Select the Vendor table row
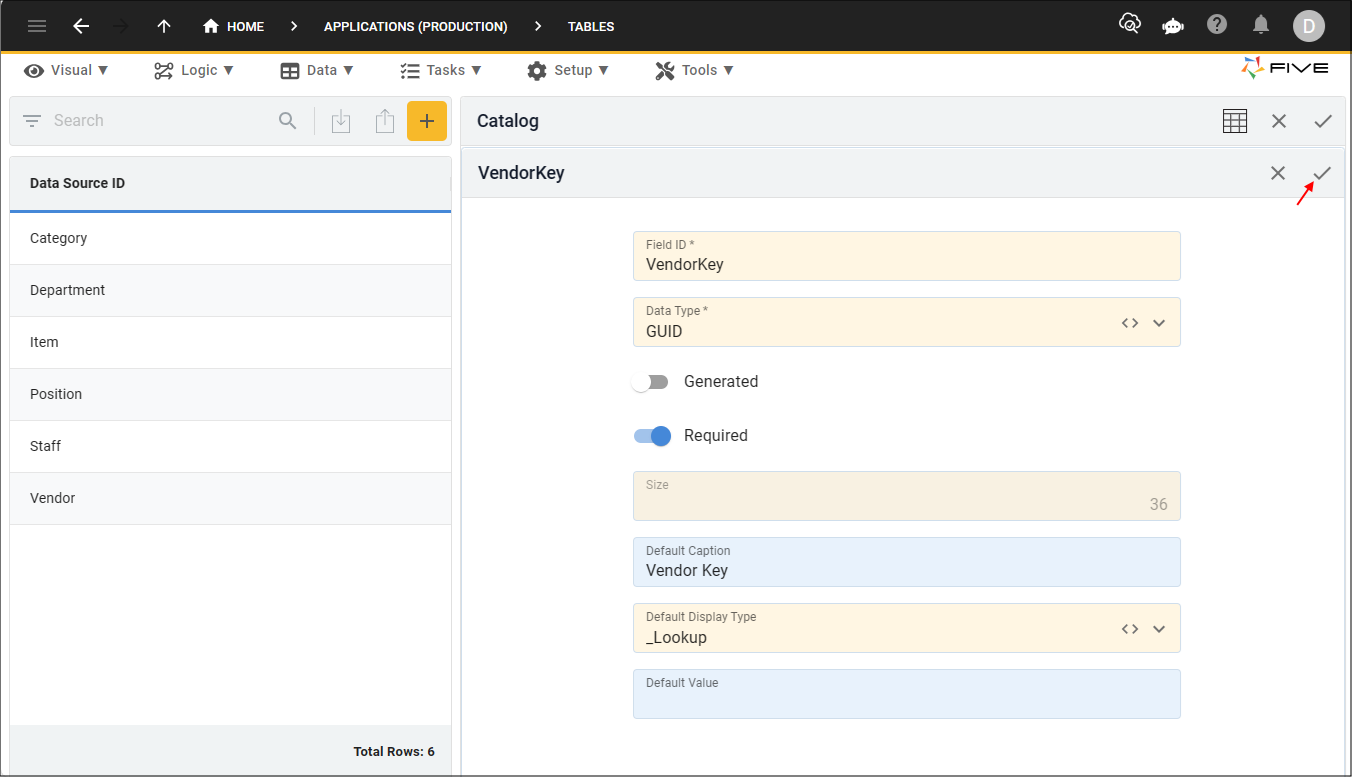This screenshot has width=1352, height=777. pos(230,498)
